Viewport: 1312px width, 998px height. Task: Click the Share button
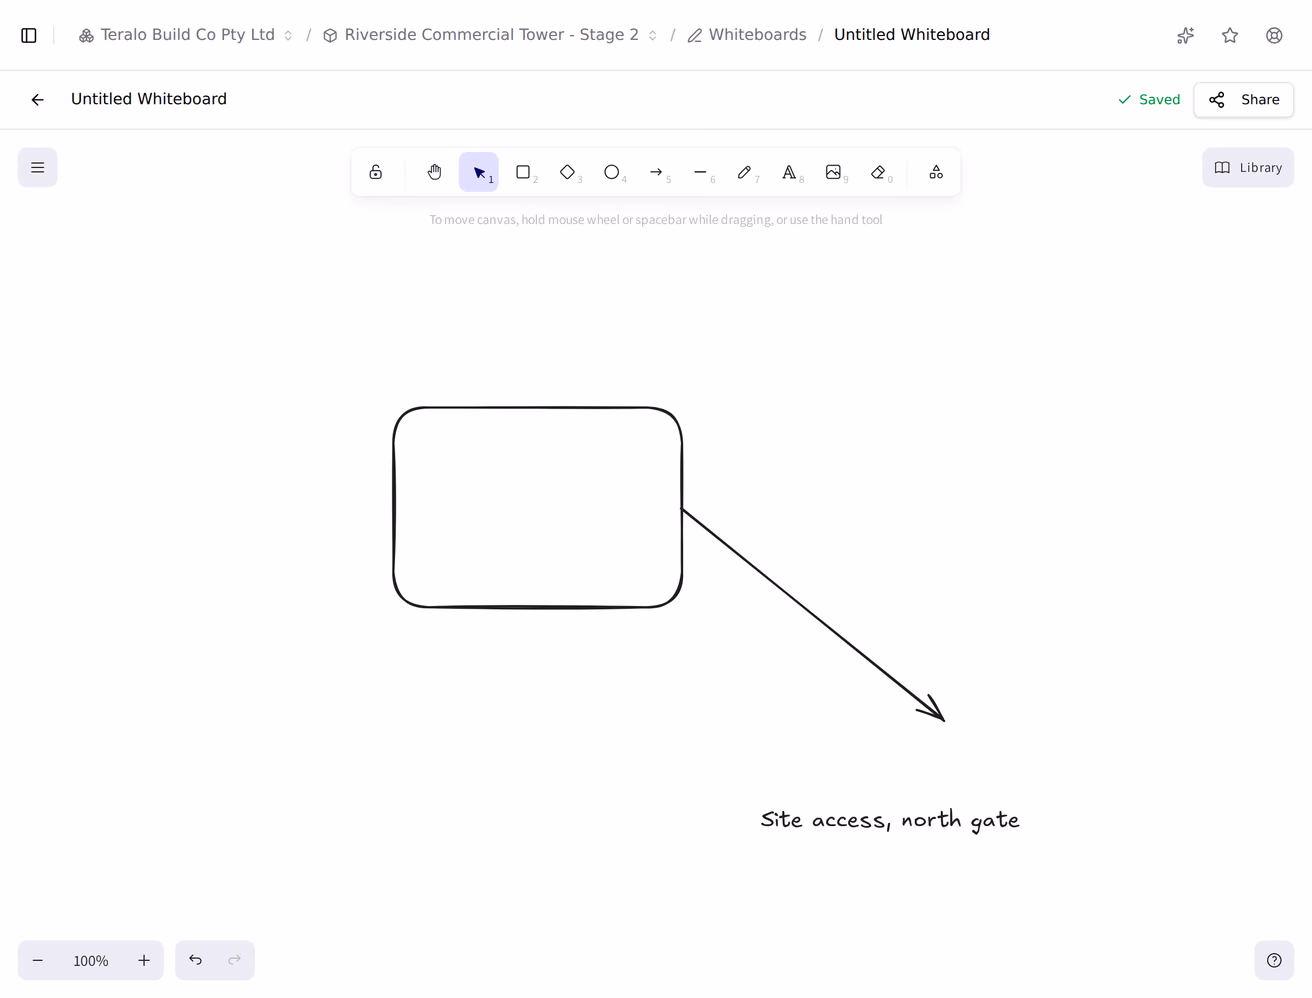[x=1244, y=100]
